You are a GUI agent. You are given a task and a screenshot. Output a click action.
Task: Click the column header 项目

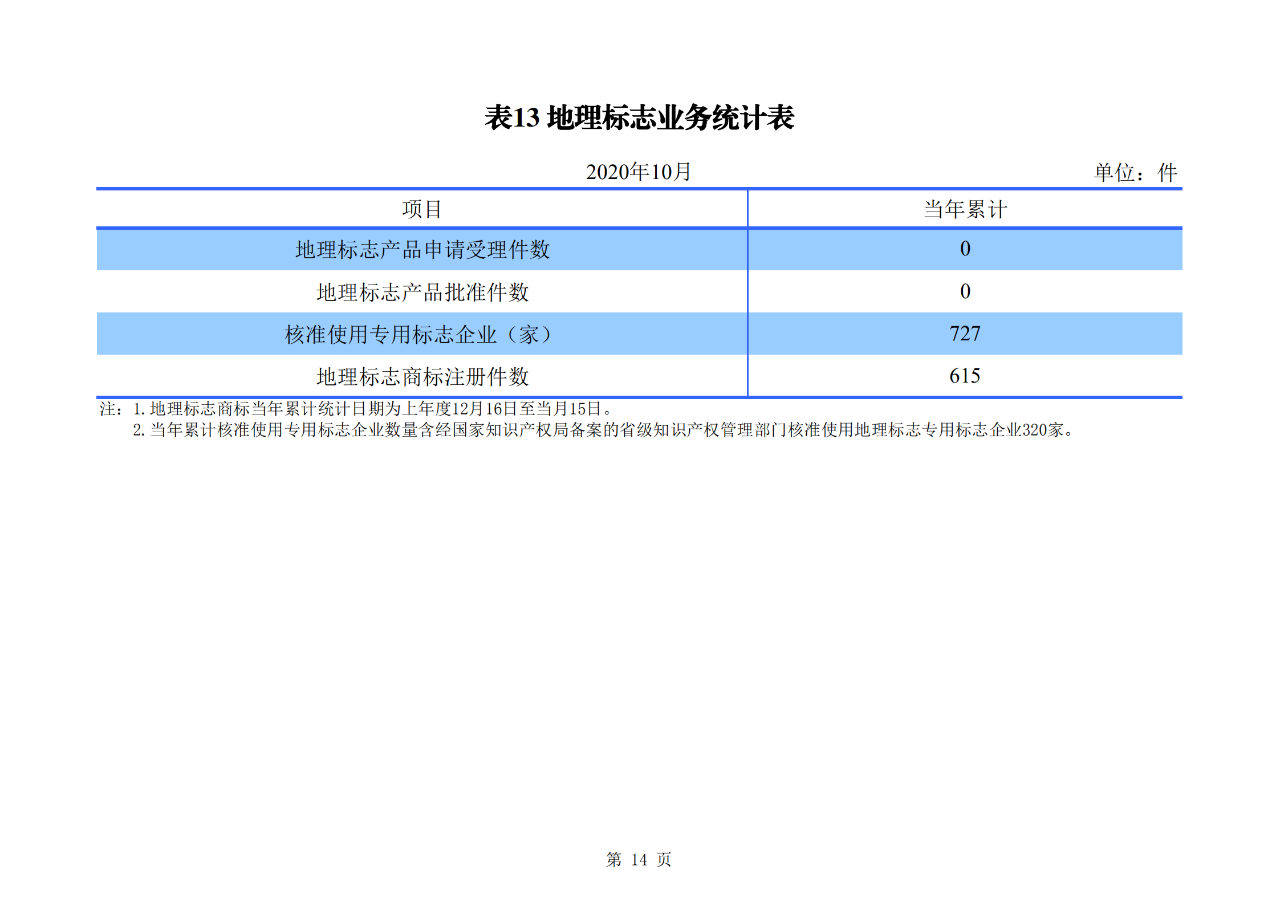422,209
